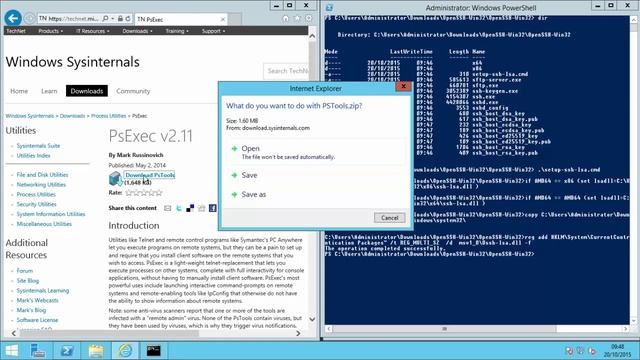Open Mark's Webcasts link

pyautogui.click(x=38, y=300)
